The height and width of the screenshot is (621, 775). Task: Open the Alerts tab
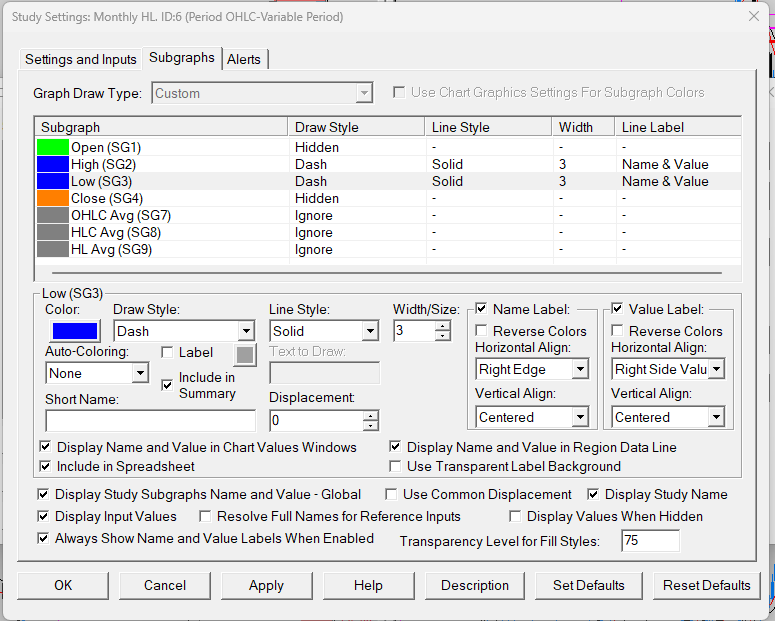click(x=244, y=59)
